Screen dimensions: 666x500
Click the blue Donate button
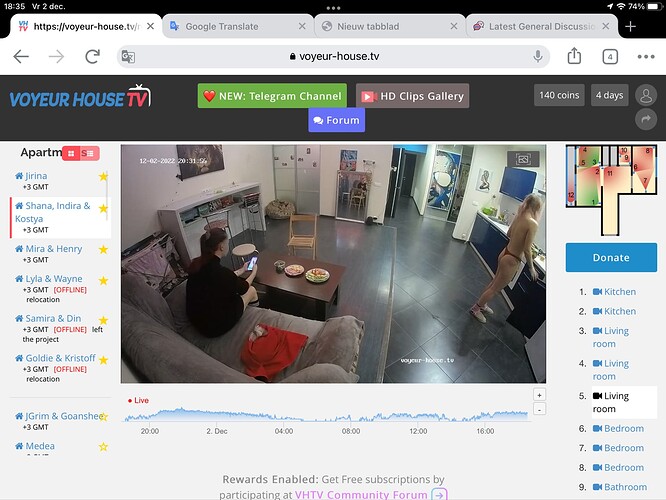(611, 257)
